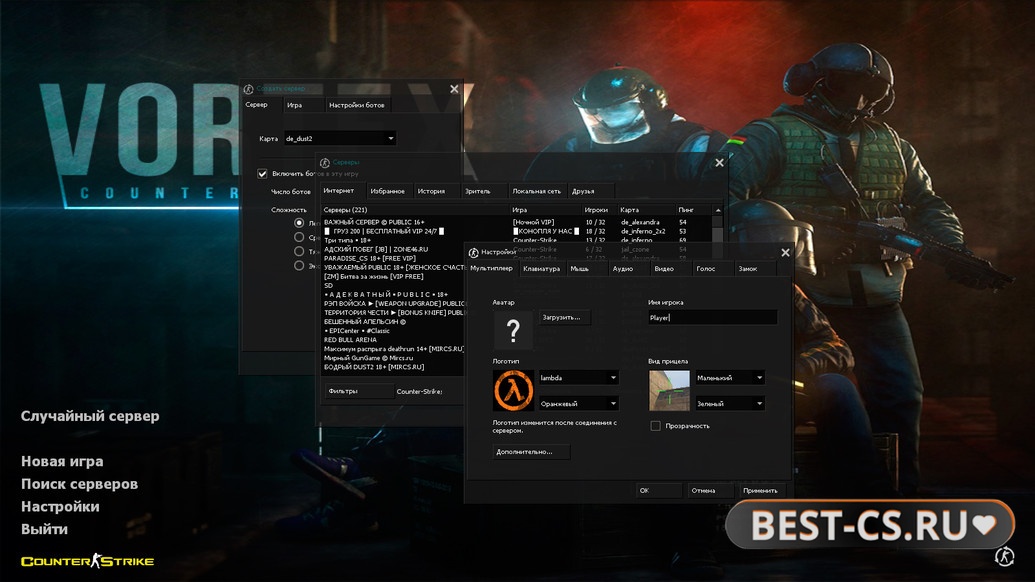Sort by the Серверы (221) column header
The width and height of the screenshot is (1035, 582).
pyautogui.click(x=415, y=210)
